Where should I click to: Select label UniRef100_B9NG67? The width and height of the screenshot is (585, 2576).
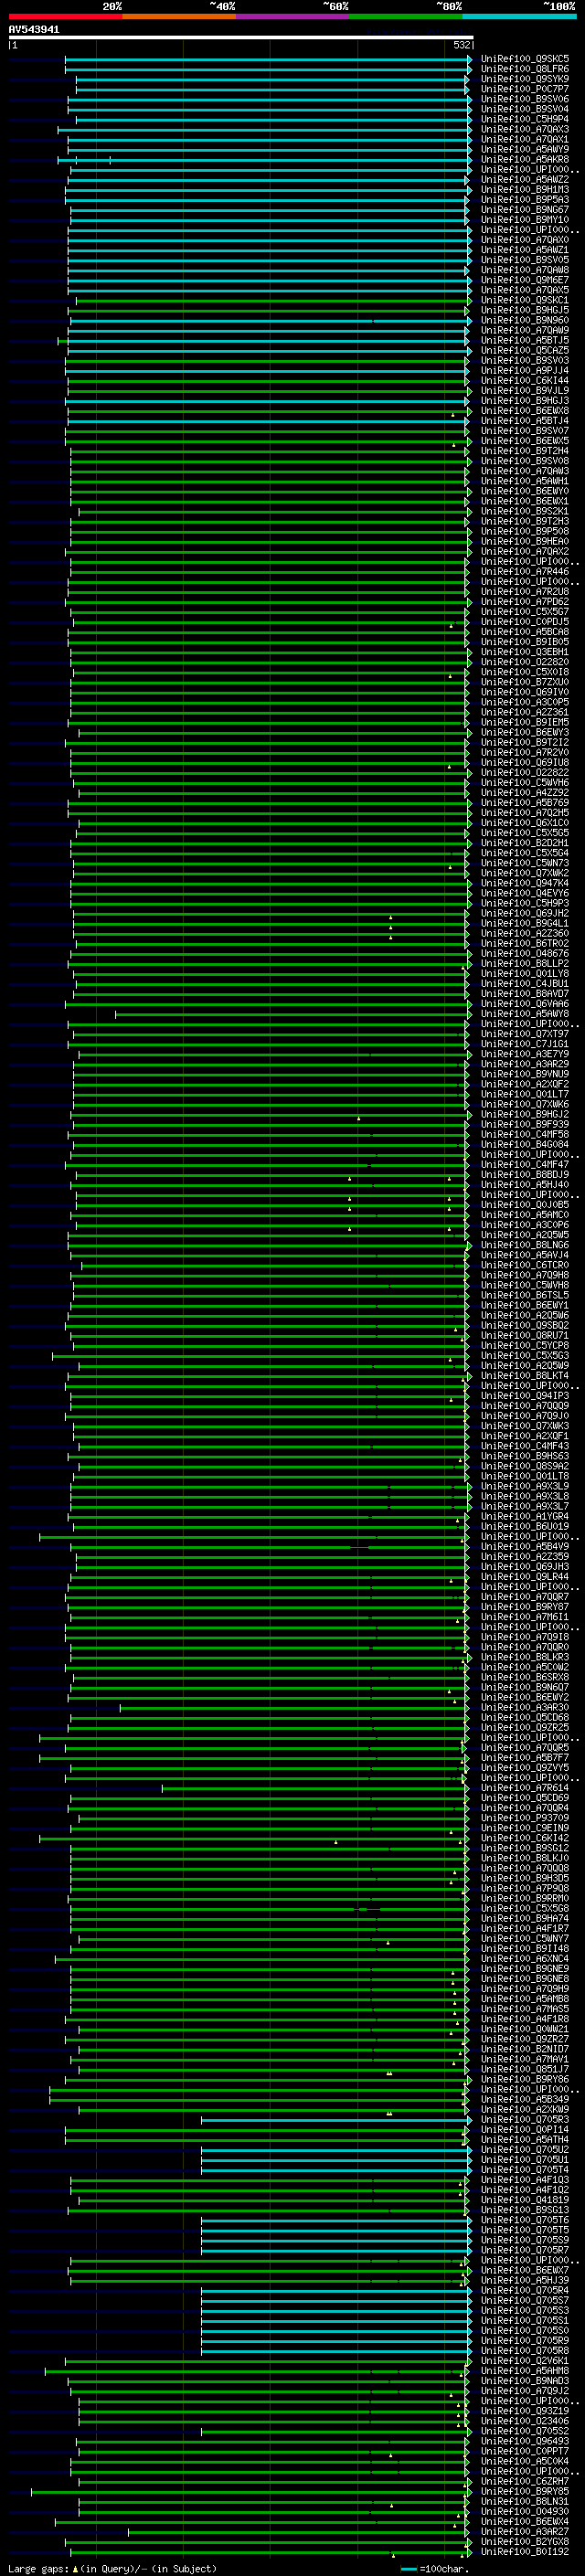(x=525, y=209)
